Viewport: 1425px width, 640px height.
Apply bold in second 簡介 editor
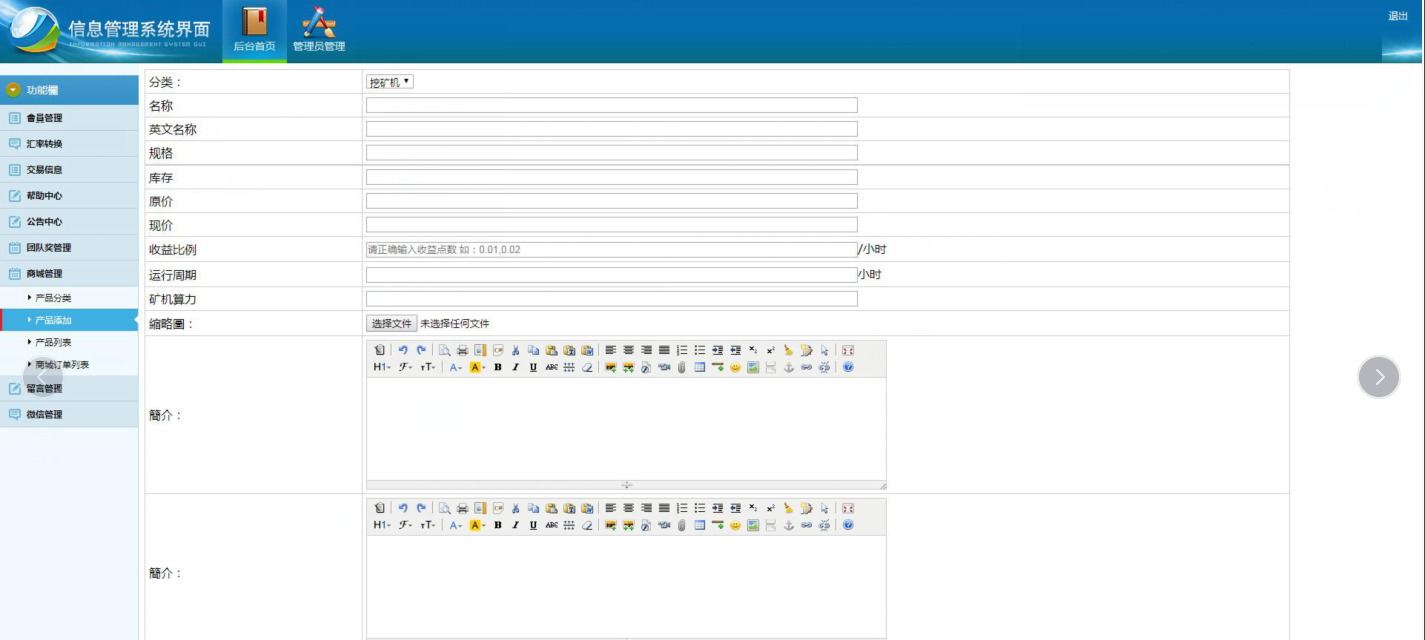(x=498, y=525)
